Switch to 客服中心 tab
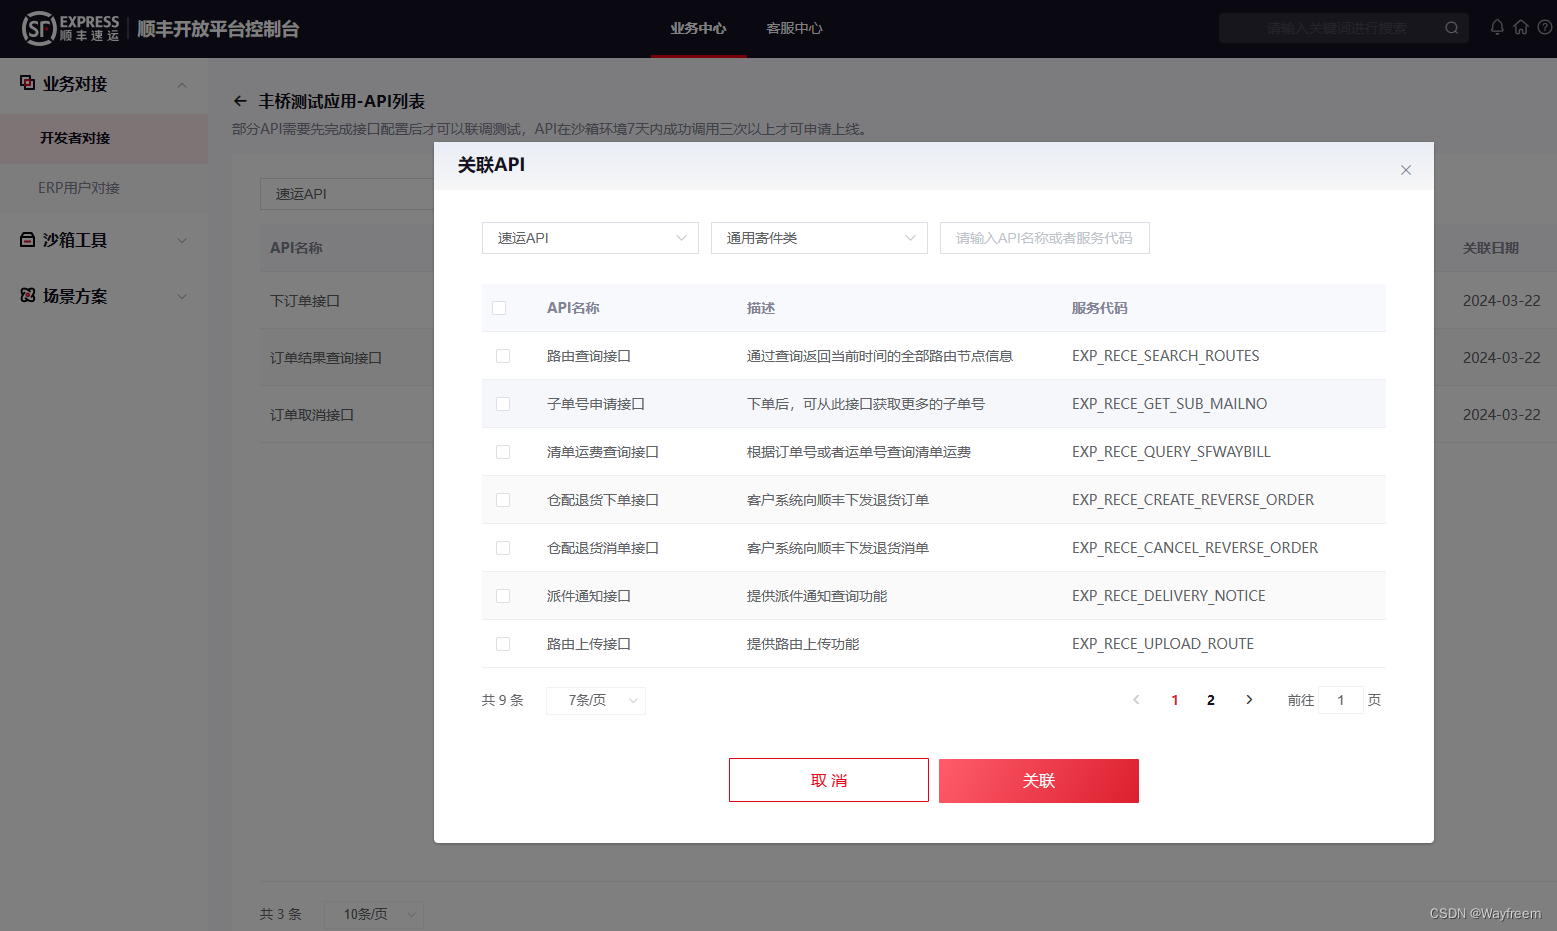The width and height of the screenshot is (1557, 931). click(x=794, y=28)
